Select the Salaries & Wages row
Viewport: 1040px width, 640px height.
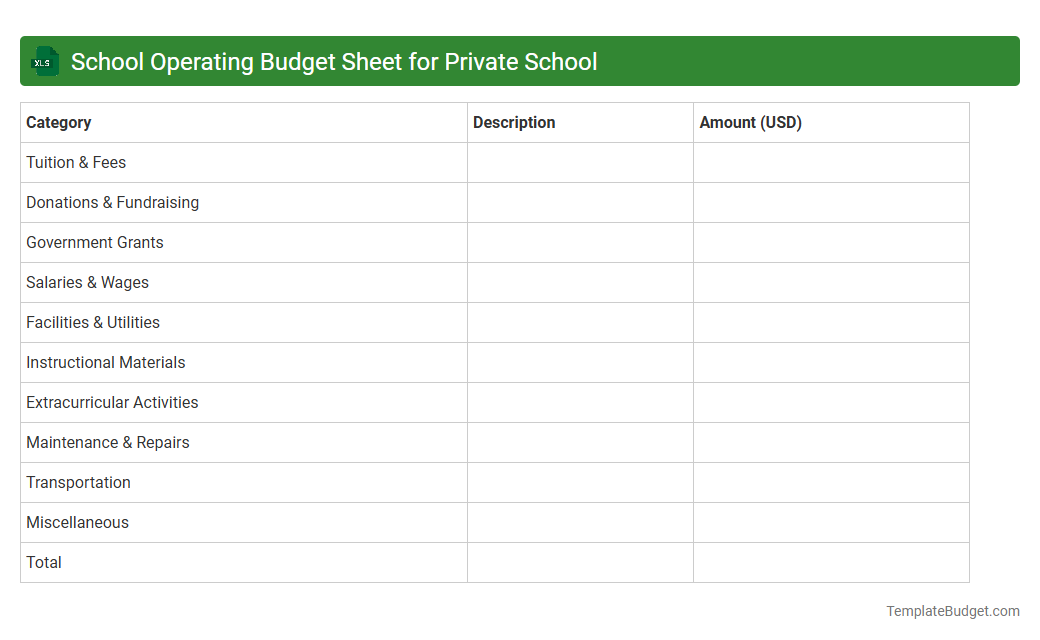pos(87,282)
